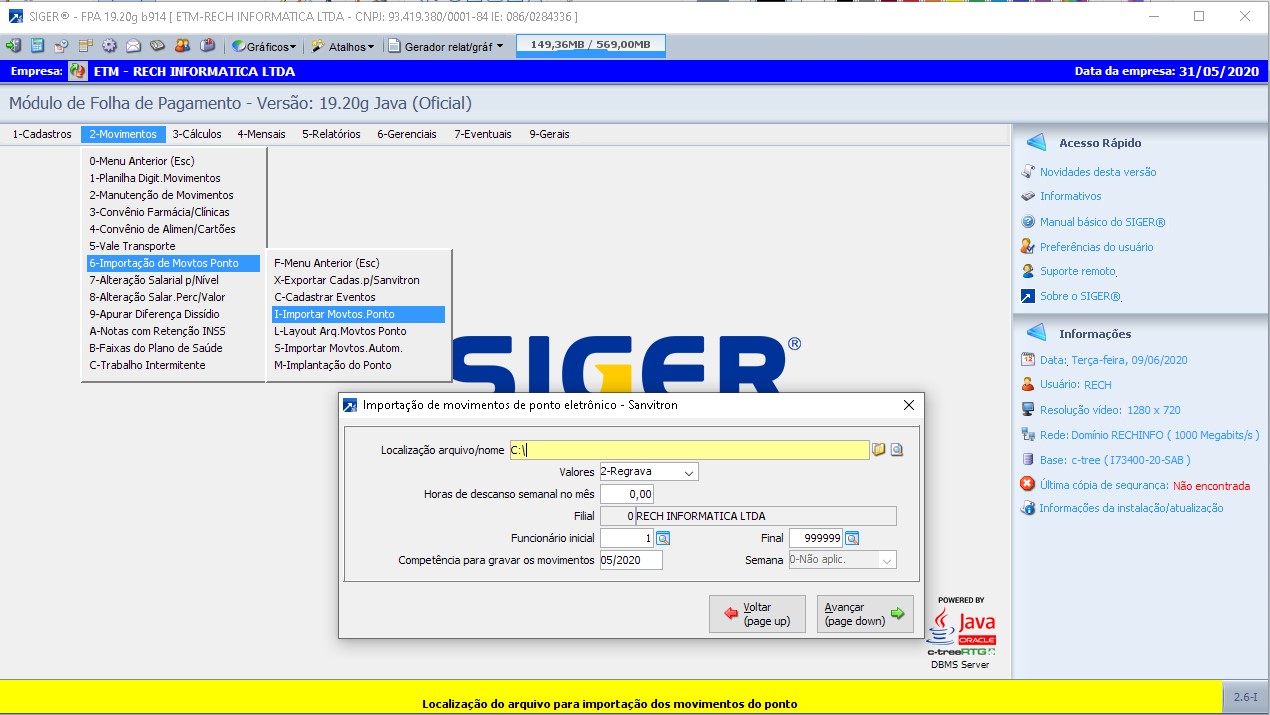Open the Atalhos dropdown menu
The width and height of the screenshot is (1270, 715).
(343, 46)
